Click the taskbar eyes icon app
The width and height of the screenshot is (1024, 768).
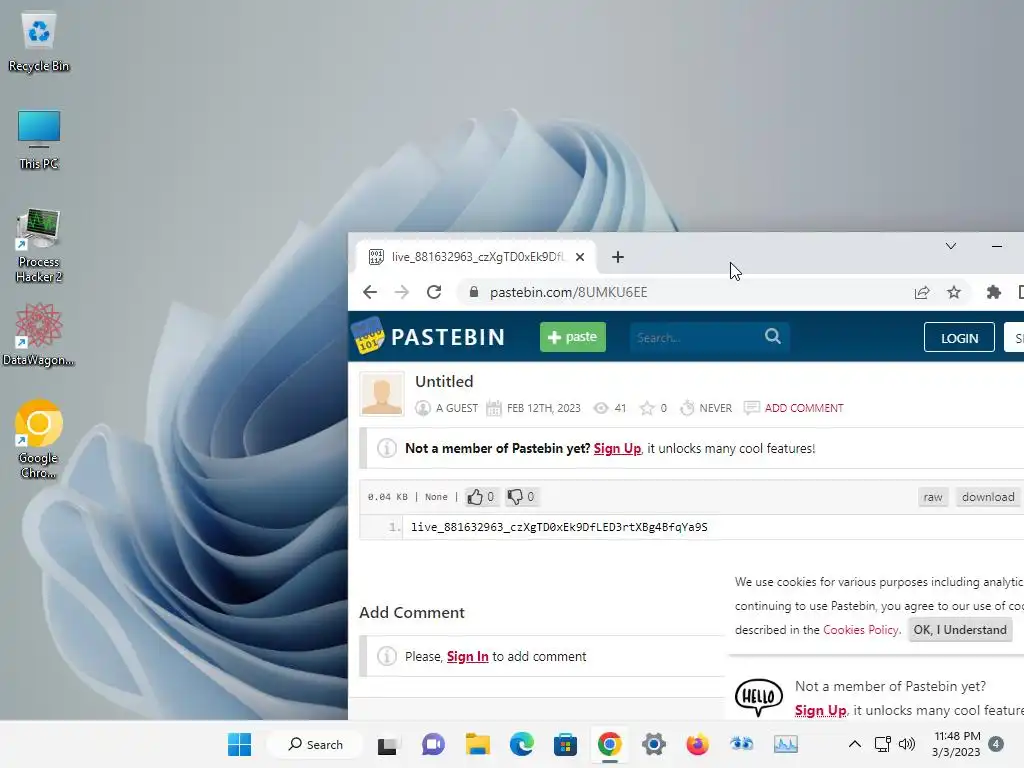741,744
